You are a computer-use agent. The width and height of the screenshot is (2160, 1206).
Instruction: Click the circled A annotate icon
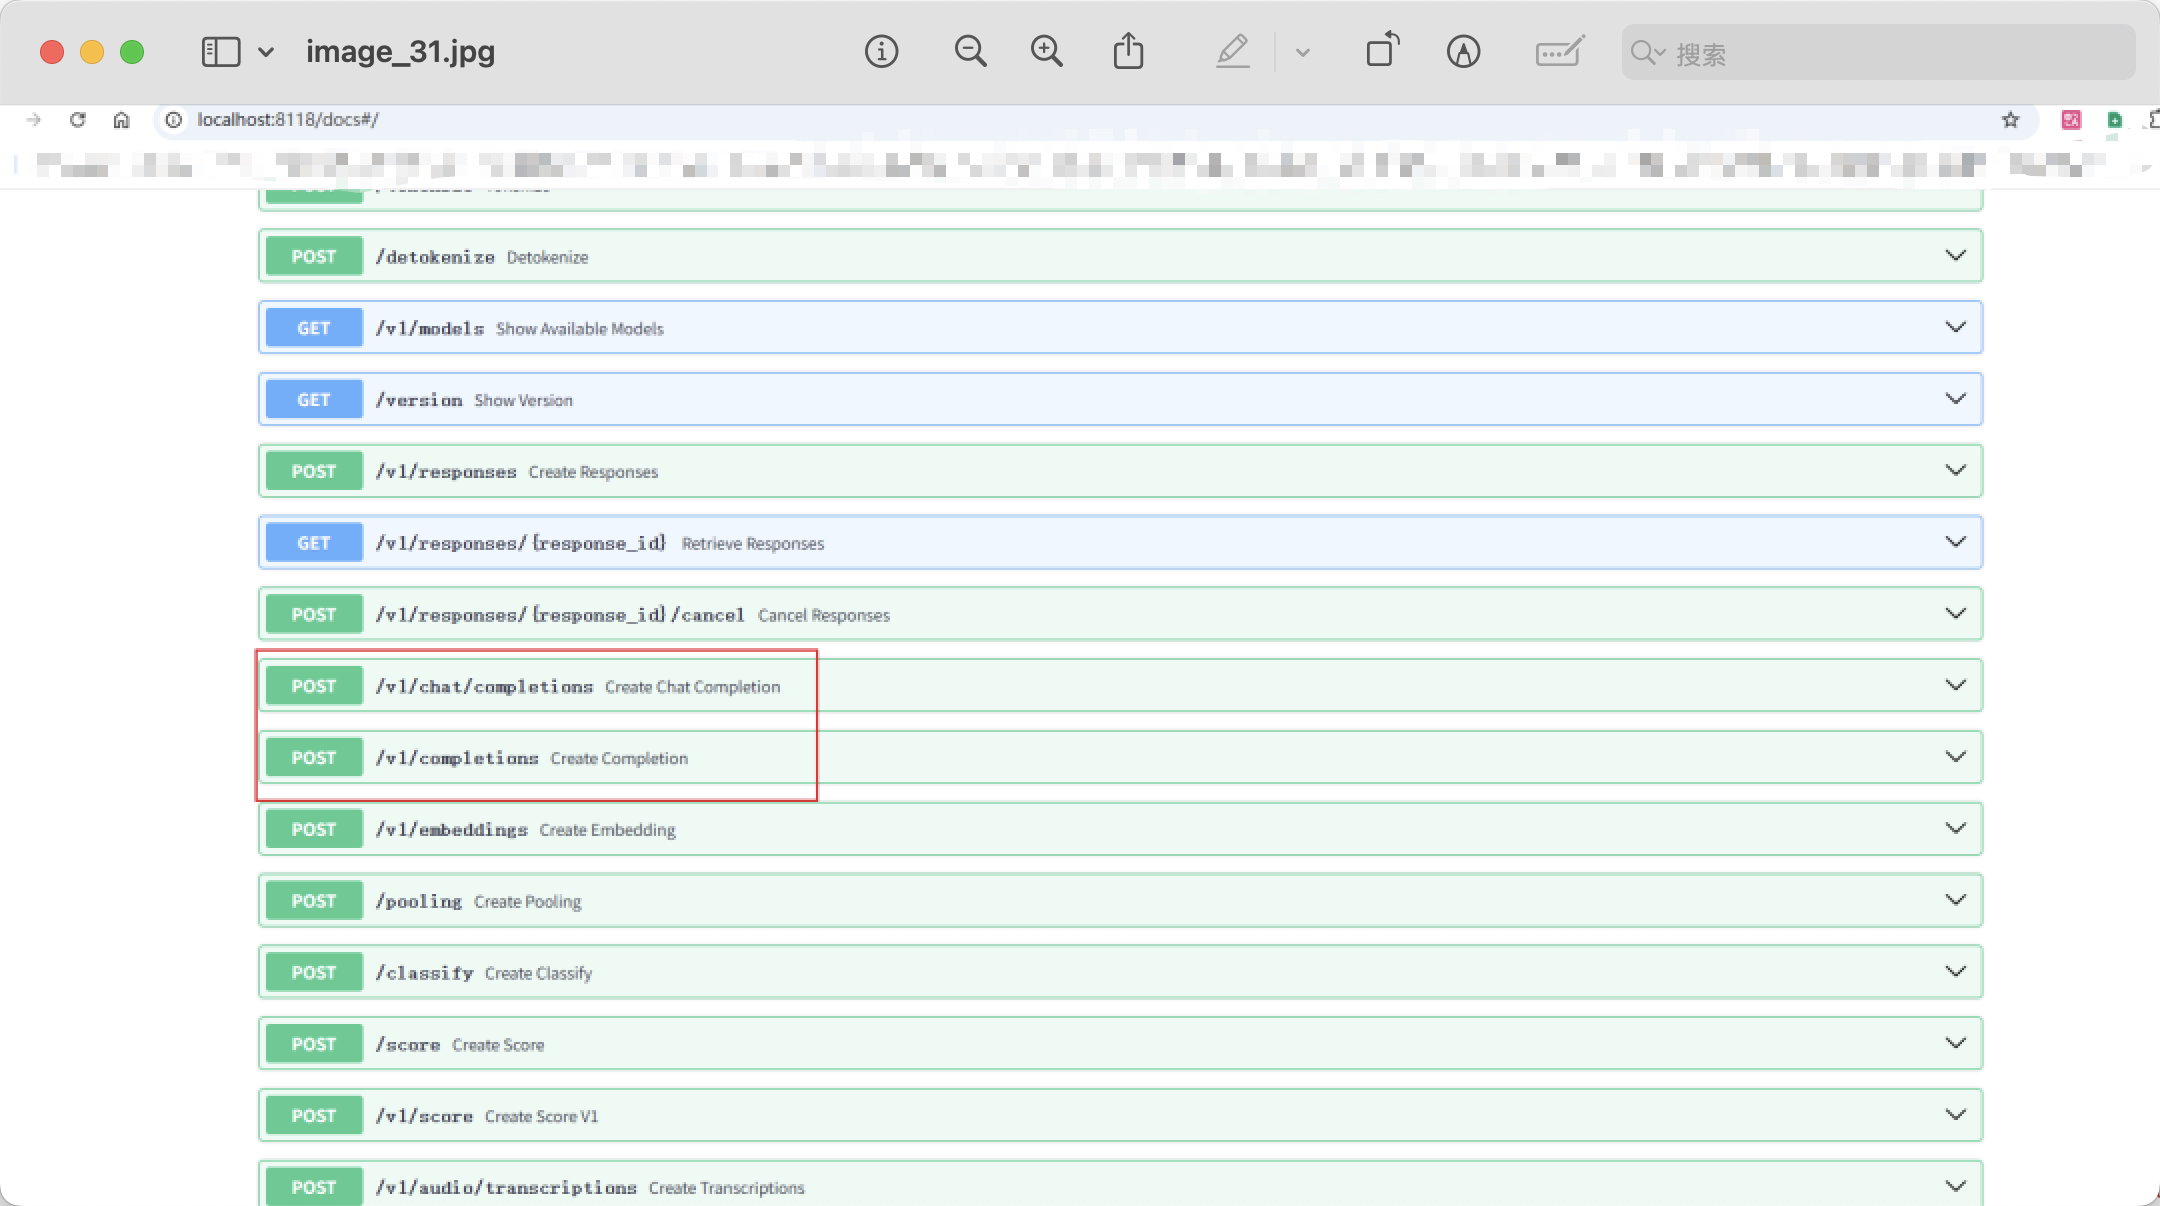point(1463,52)
